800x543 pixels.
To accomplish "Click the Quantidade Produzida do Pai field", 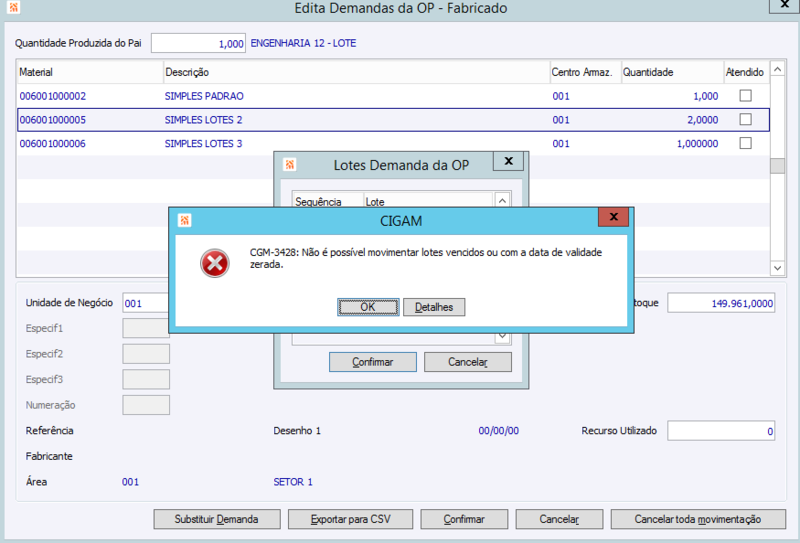I will pos(198,43).
